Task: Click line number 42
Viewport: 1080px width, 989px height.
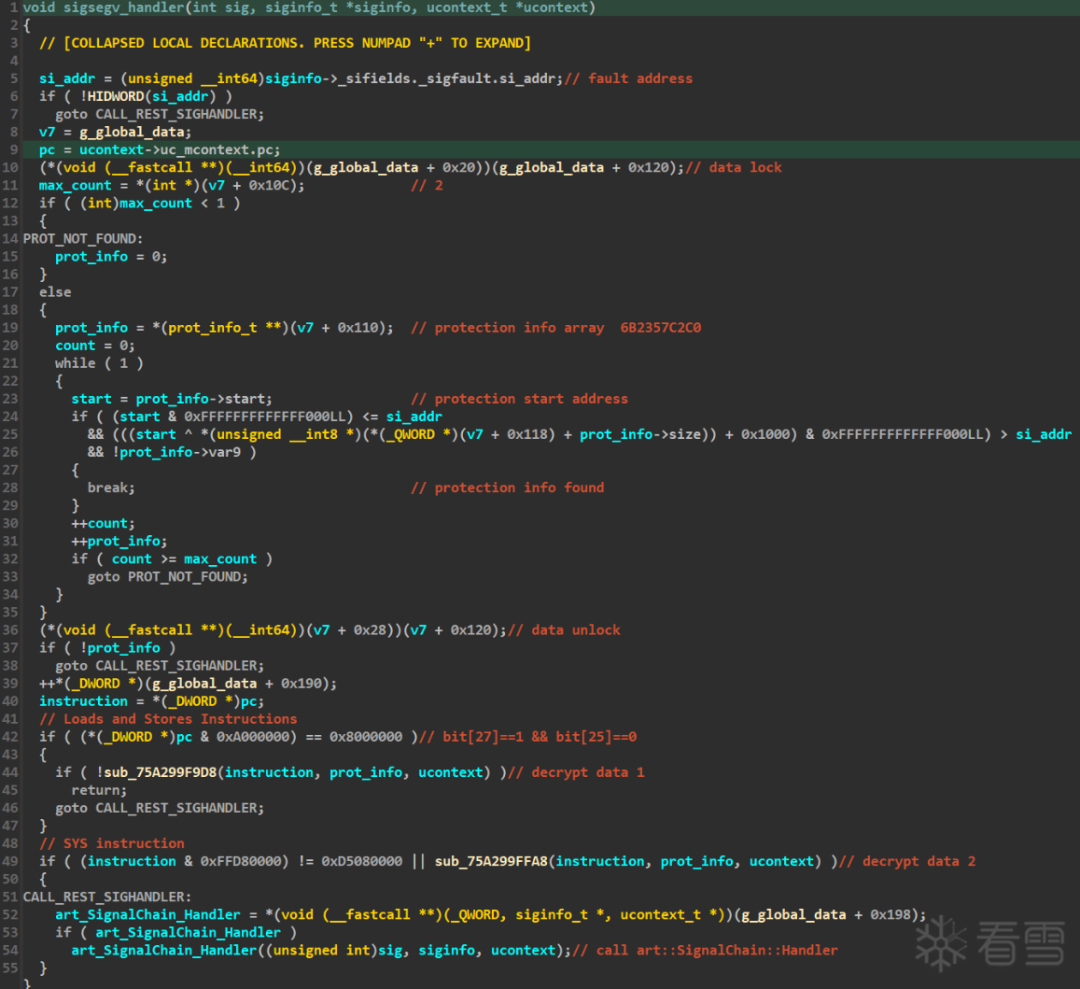Action: click(10, 736)
